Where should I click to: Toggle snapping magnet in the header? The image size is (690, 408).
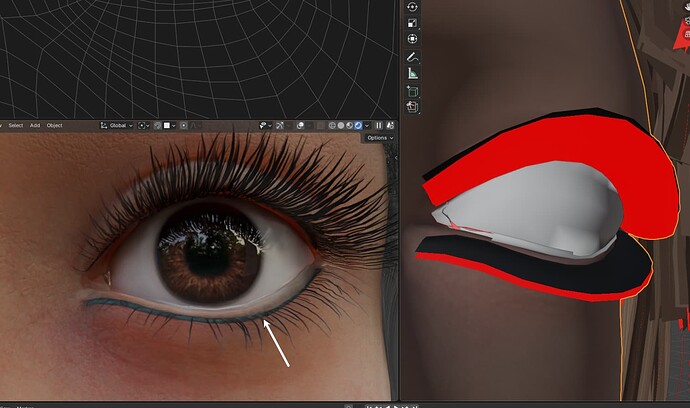tap(157, 125)
